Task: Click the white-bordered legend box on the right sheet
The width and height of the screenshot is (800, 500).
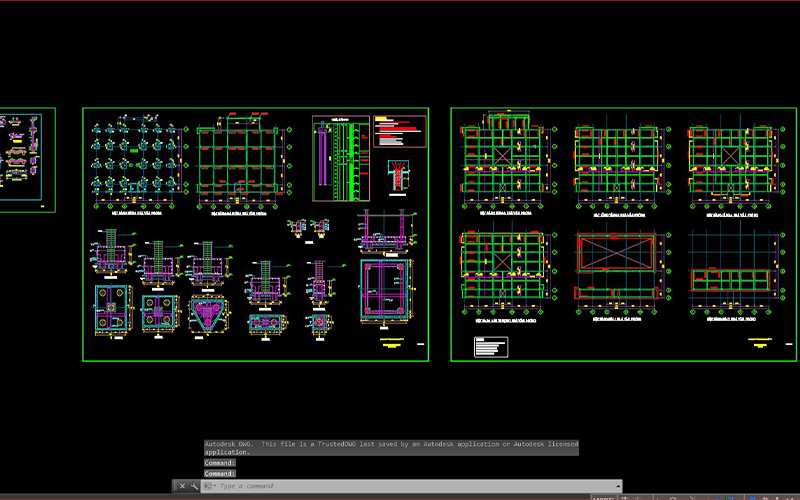Action: (x=489, y=347)
